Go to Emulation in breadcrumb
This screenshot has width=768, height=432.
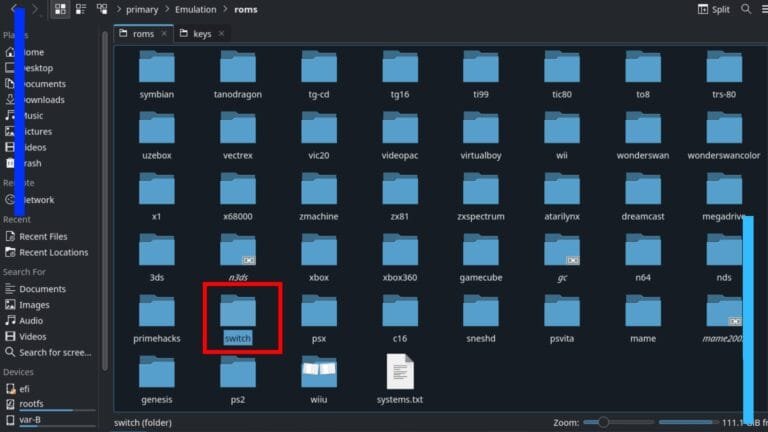coord(195,9)
